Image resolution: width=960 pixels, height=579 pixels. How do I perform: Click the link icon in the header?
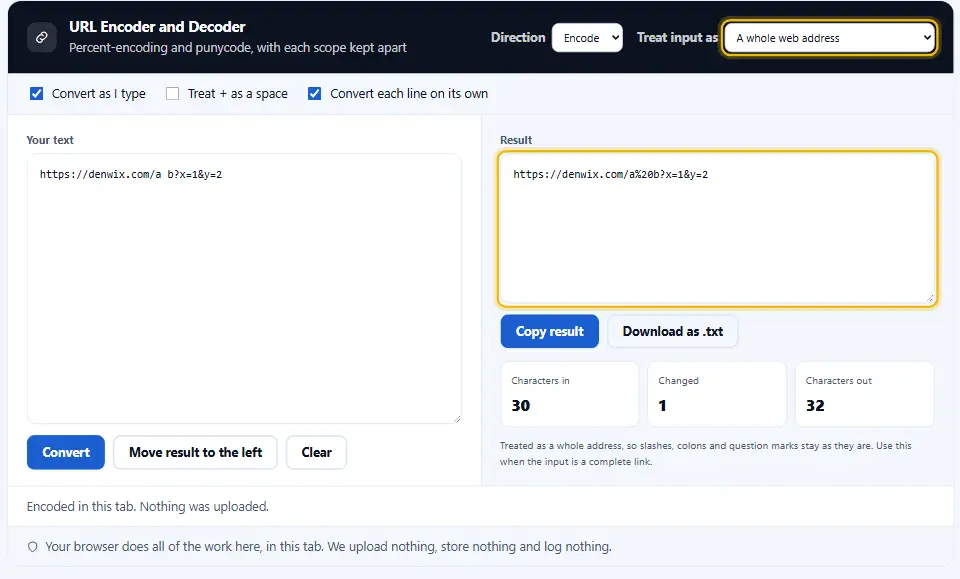point(42,37)
